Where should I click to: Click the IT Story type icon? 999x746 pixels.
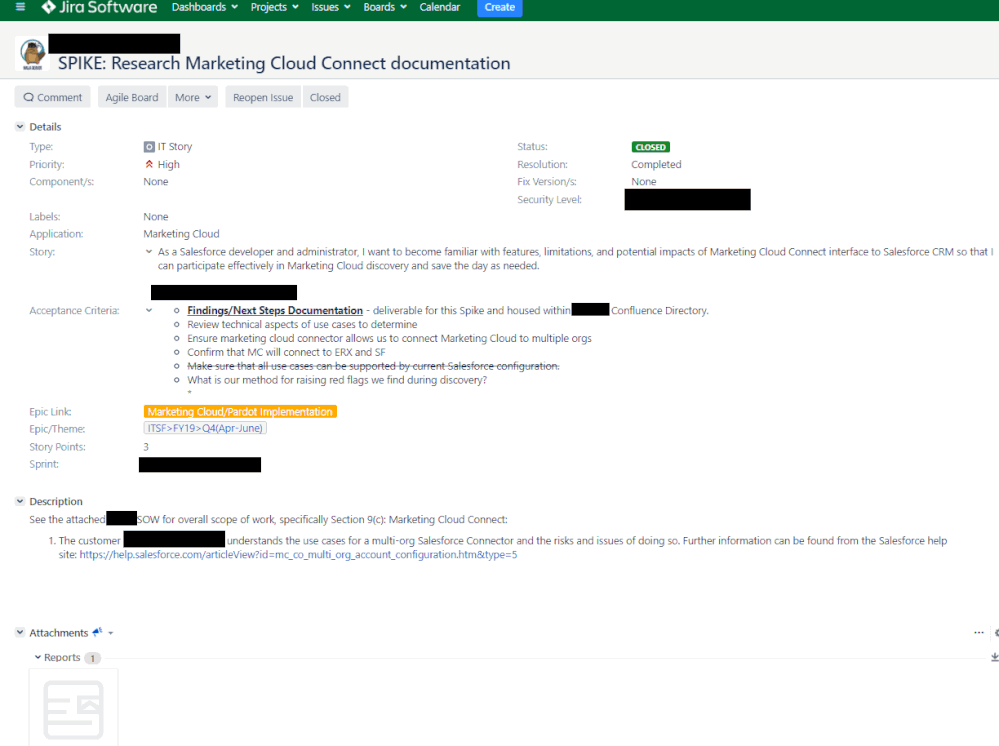click(x=149, y=147)
